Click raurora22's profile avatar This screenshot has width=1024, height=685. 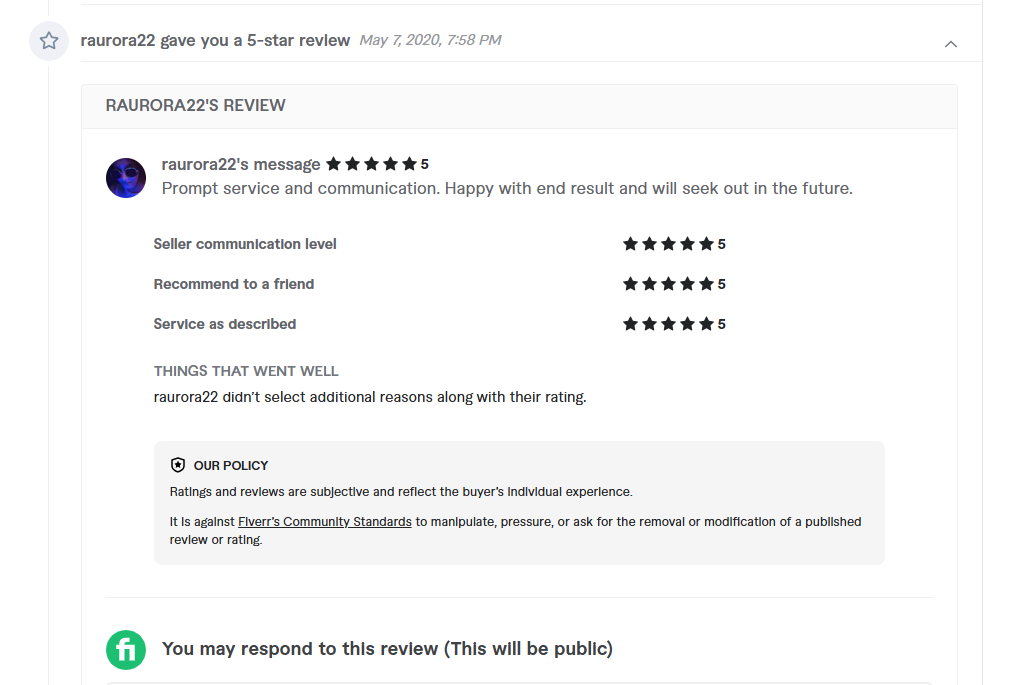126,177
